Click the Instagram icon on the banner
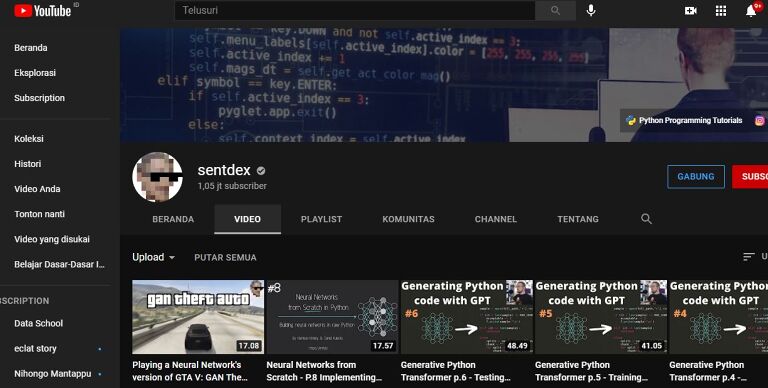The width and height of the screenshot is (768, 388). [760, 121]
